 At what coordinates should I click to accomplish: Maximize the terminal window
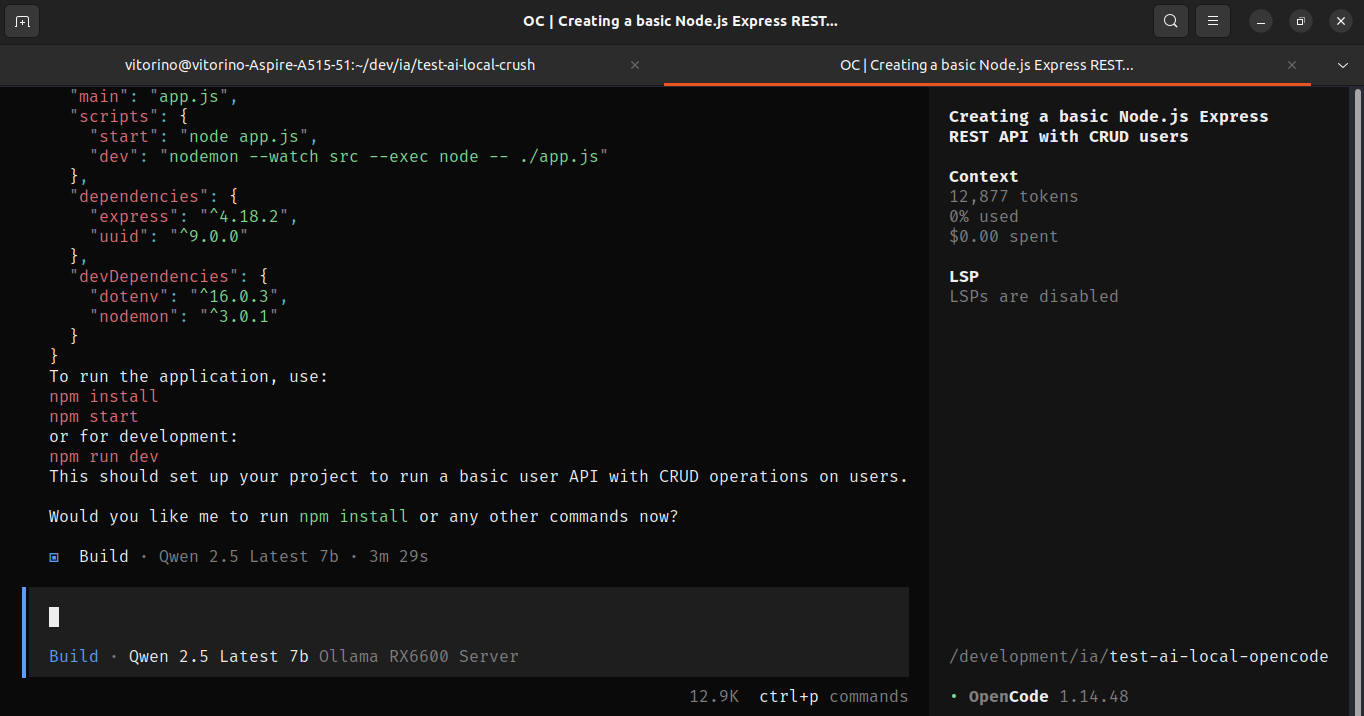[1300, 21]
